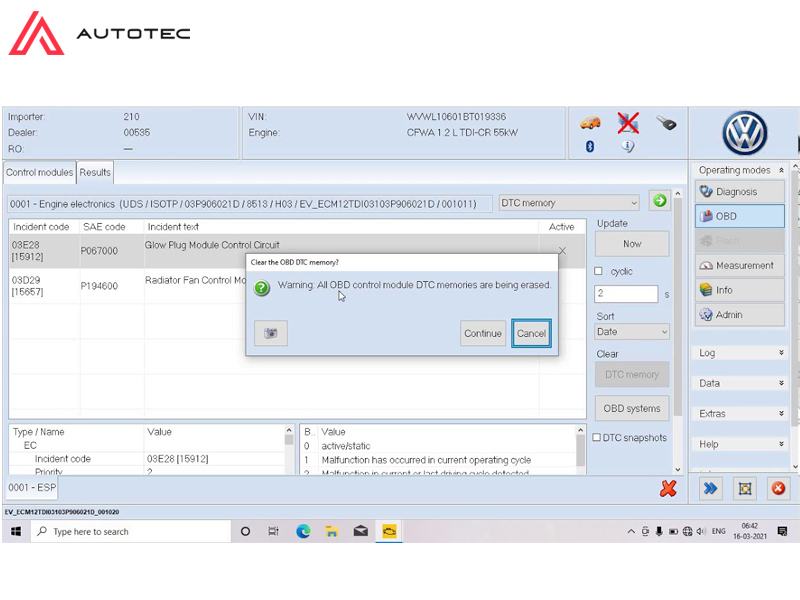
Task: Expand the Extras section
Action: [x=740, y=413]
